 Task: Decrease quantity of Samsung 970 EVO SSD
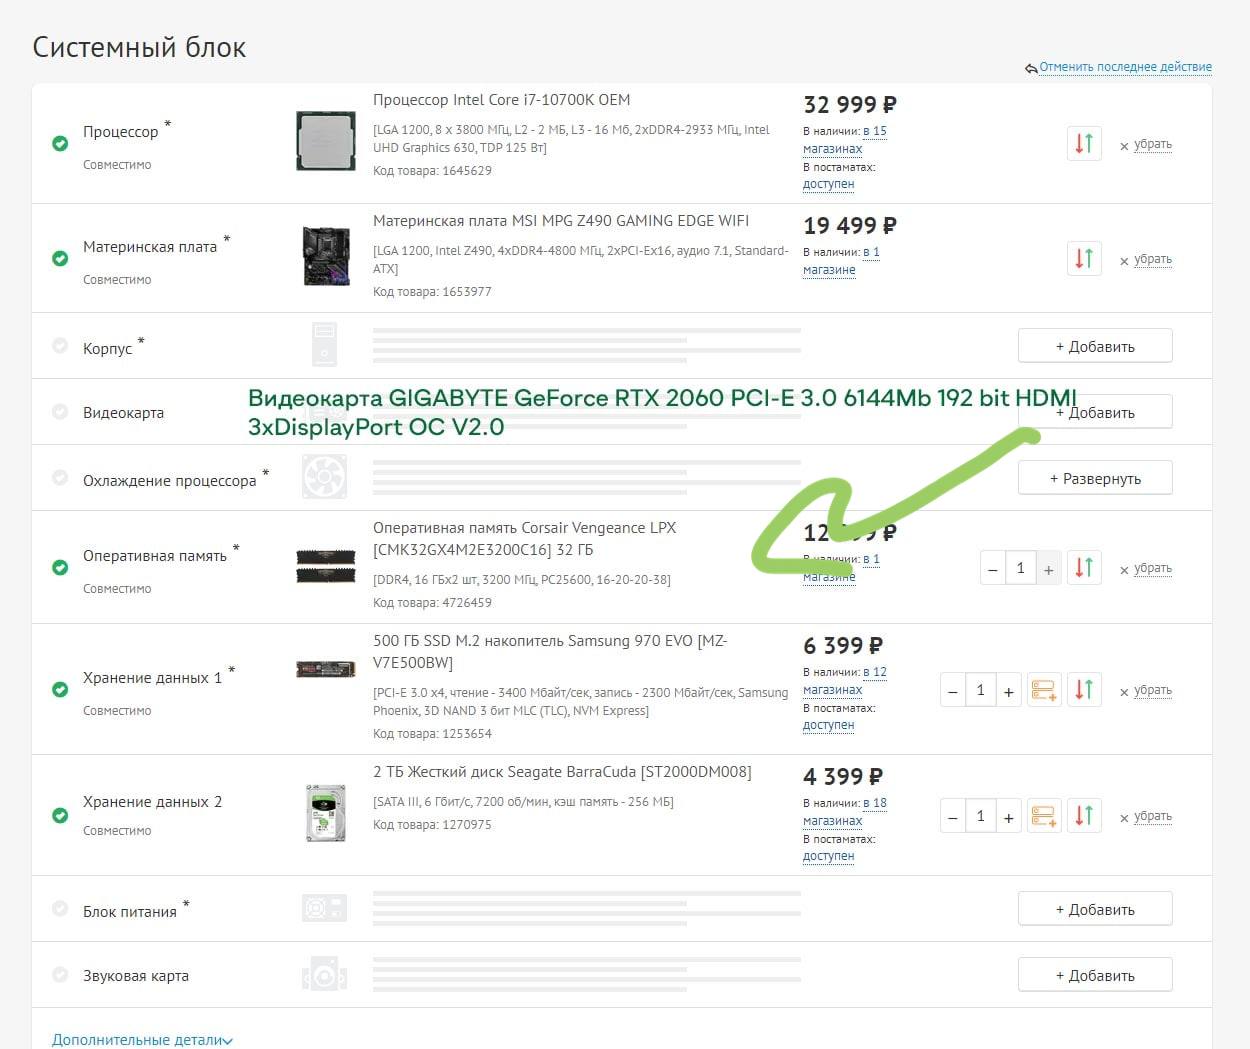[953, 691]
